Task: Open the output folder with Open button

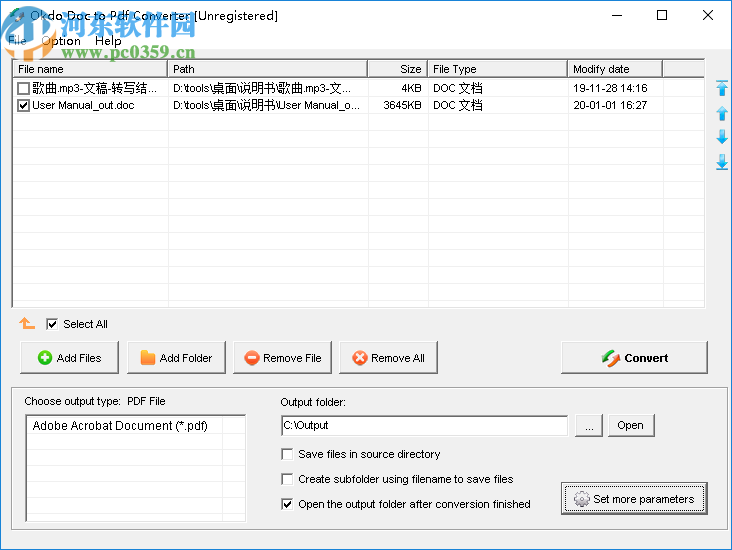Action: (631, 425)
